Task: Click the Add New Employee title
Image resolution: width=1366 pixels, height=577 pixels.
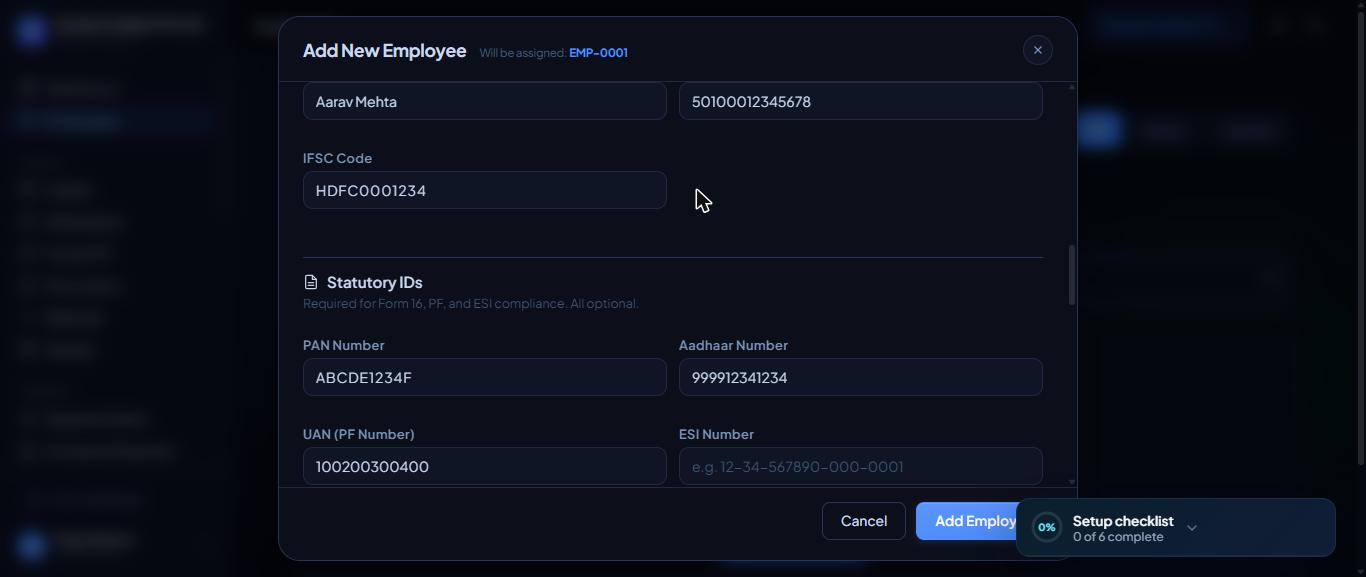Action: tap(385, 50)
